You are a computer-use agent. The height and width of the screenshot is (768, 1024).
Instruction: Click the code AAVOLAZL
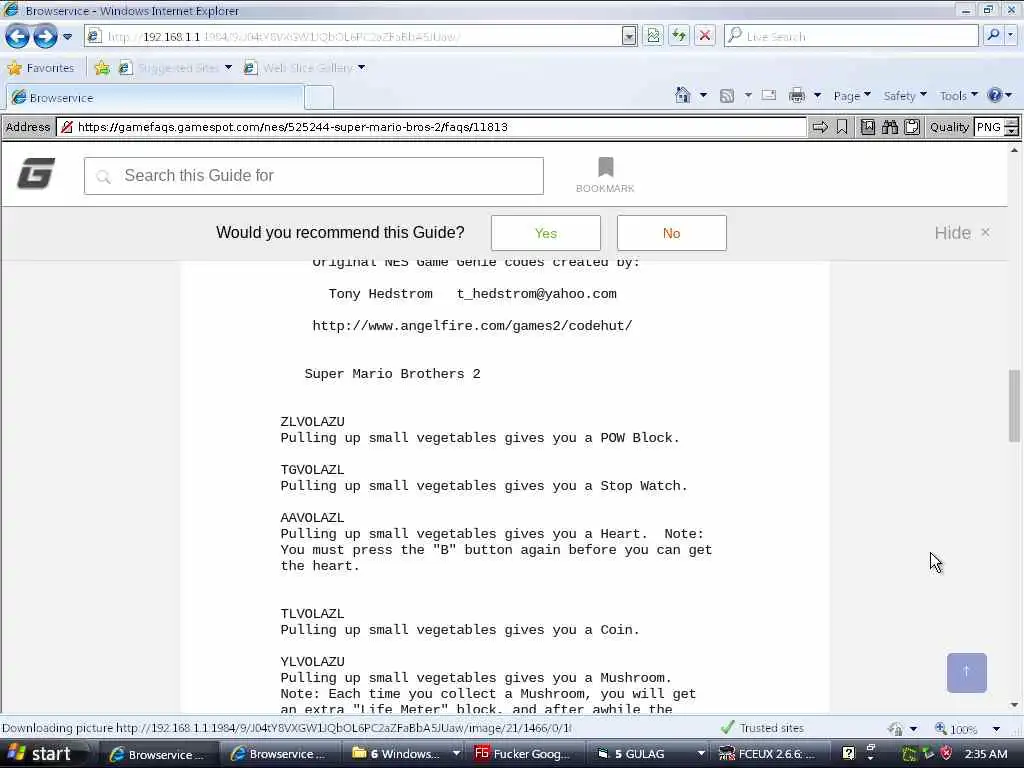coord(312,518)
